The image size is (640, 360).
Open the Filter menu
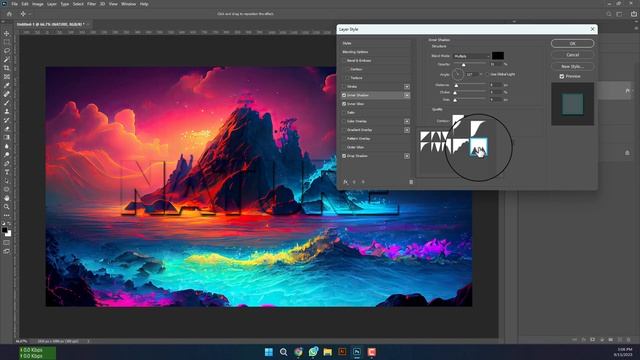point(91,4)
